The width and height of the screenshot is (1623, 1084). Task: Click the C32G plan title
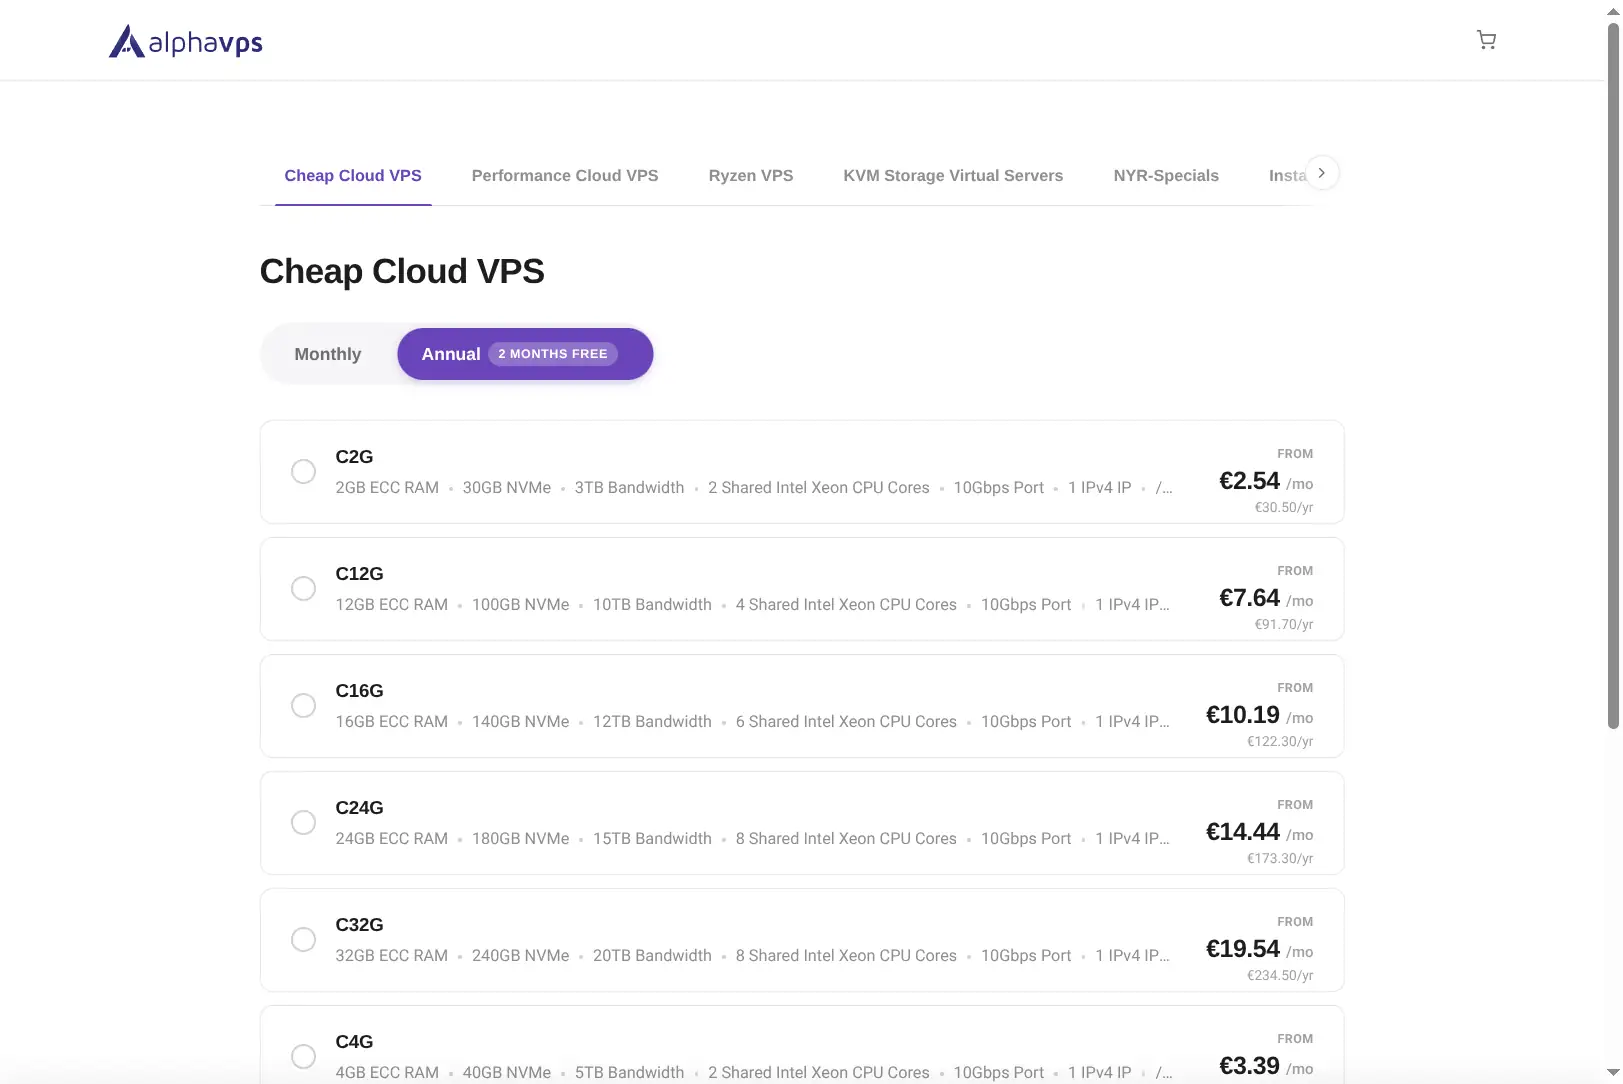point(359,925)
